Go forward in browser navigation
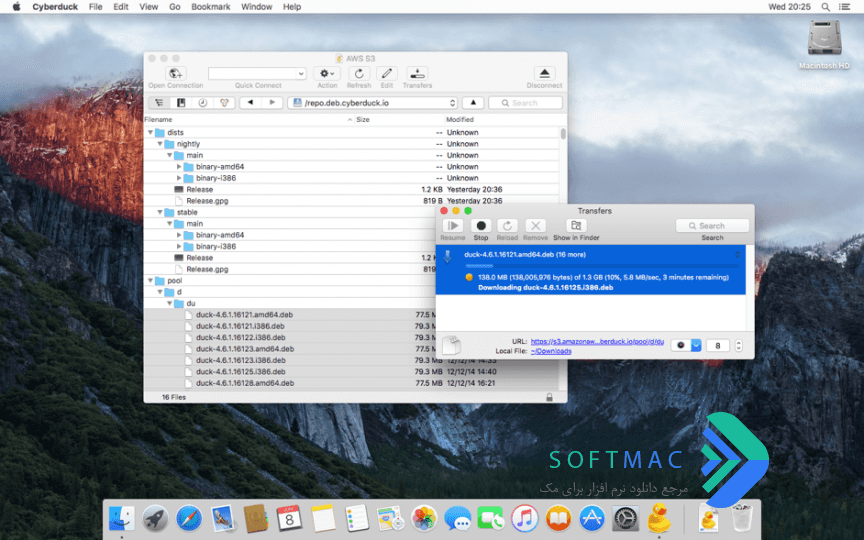864x540 pixels. click(x=272, y=103)
